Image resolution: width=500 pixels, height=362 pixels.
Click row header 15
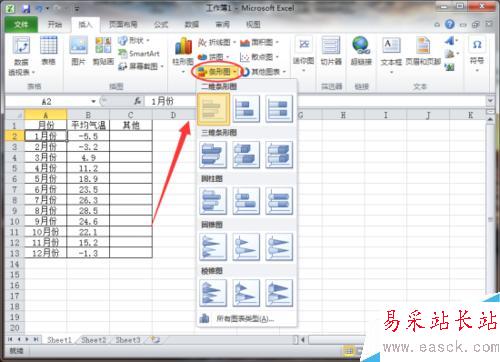(14, 274)
